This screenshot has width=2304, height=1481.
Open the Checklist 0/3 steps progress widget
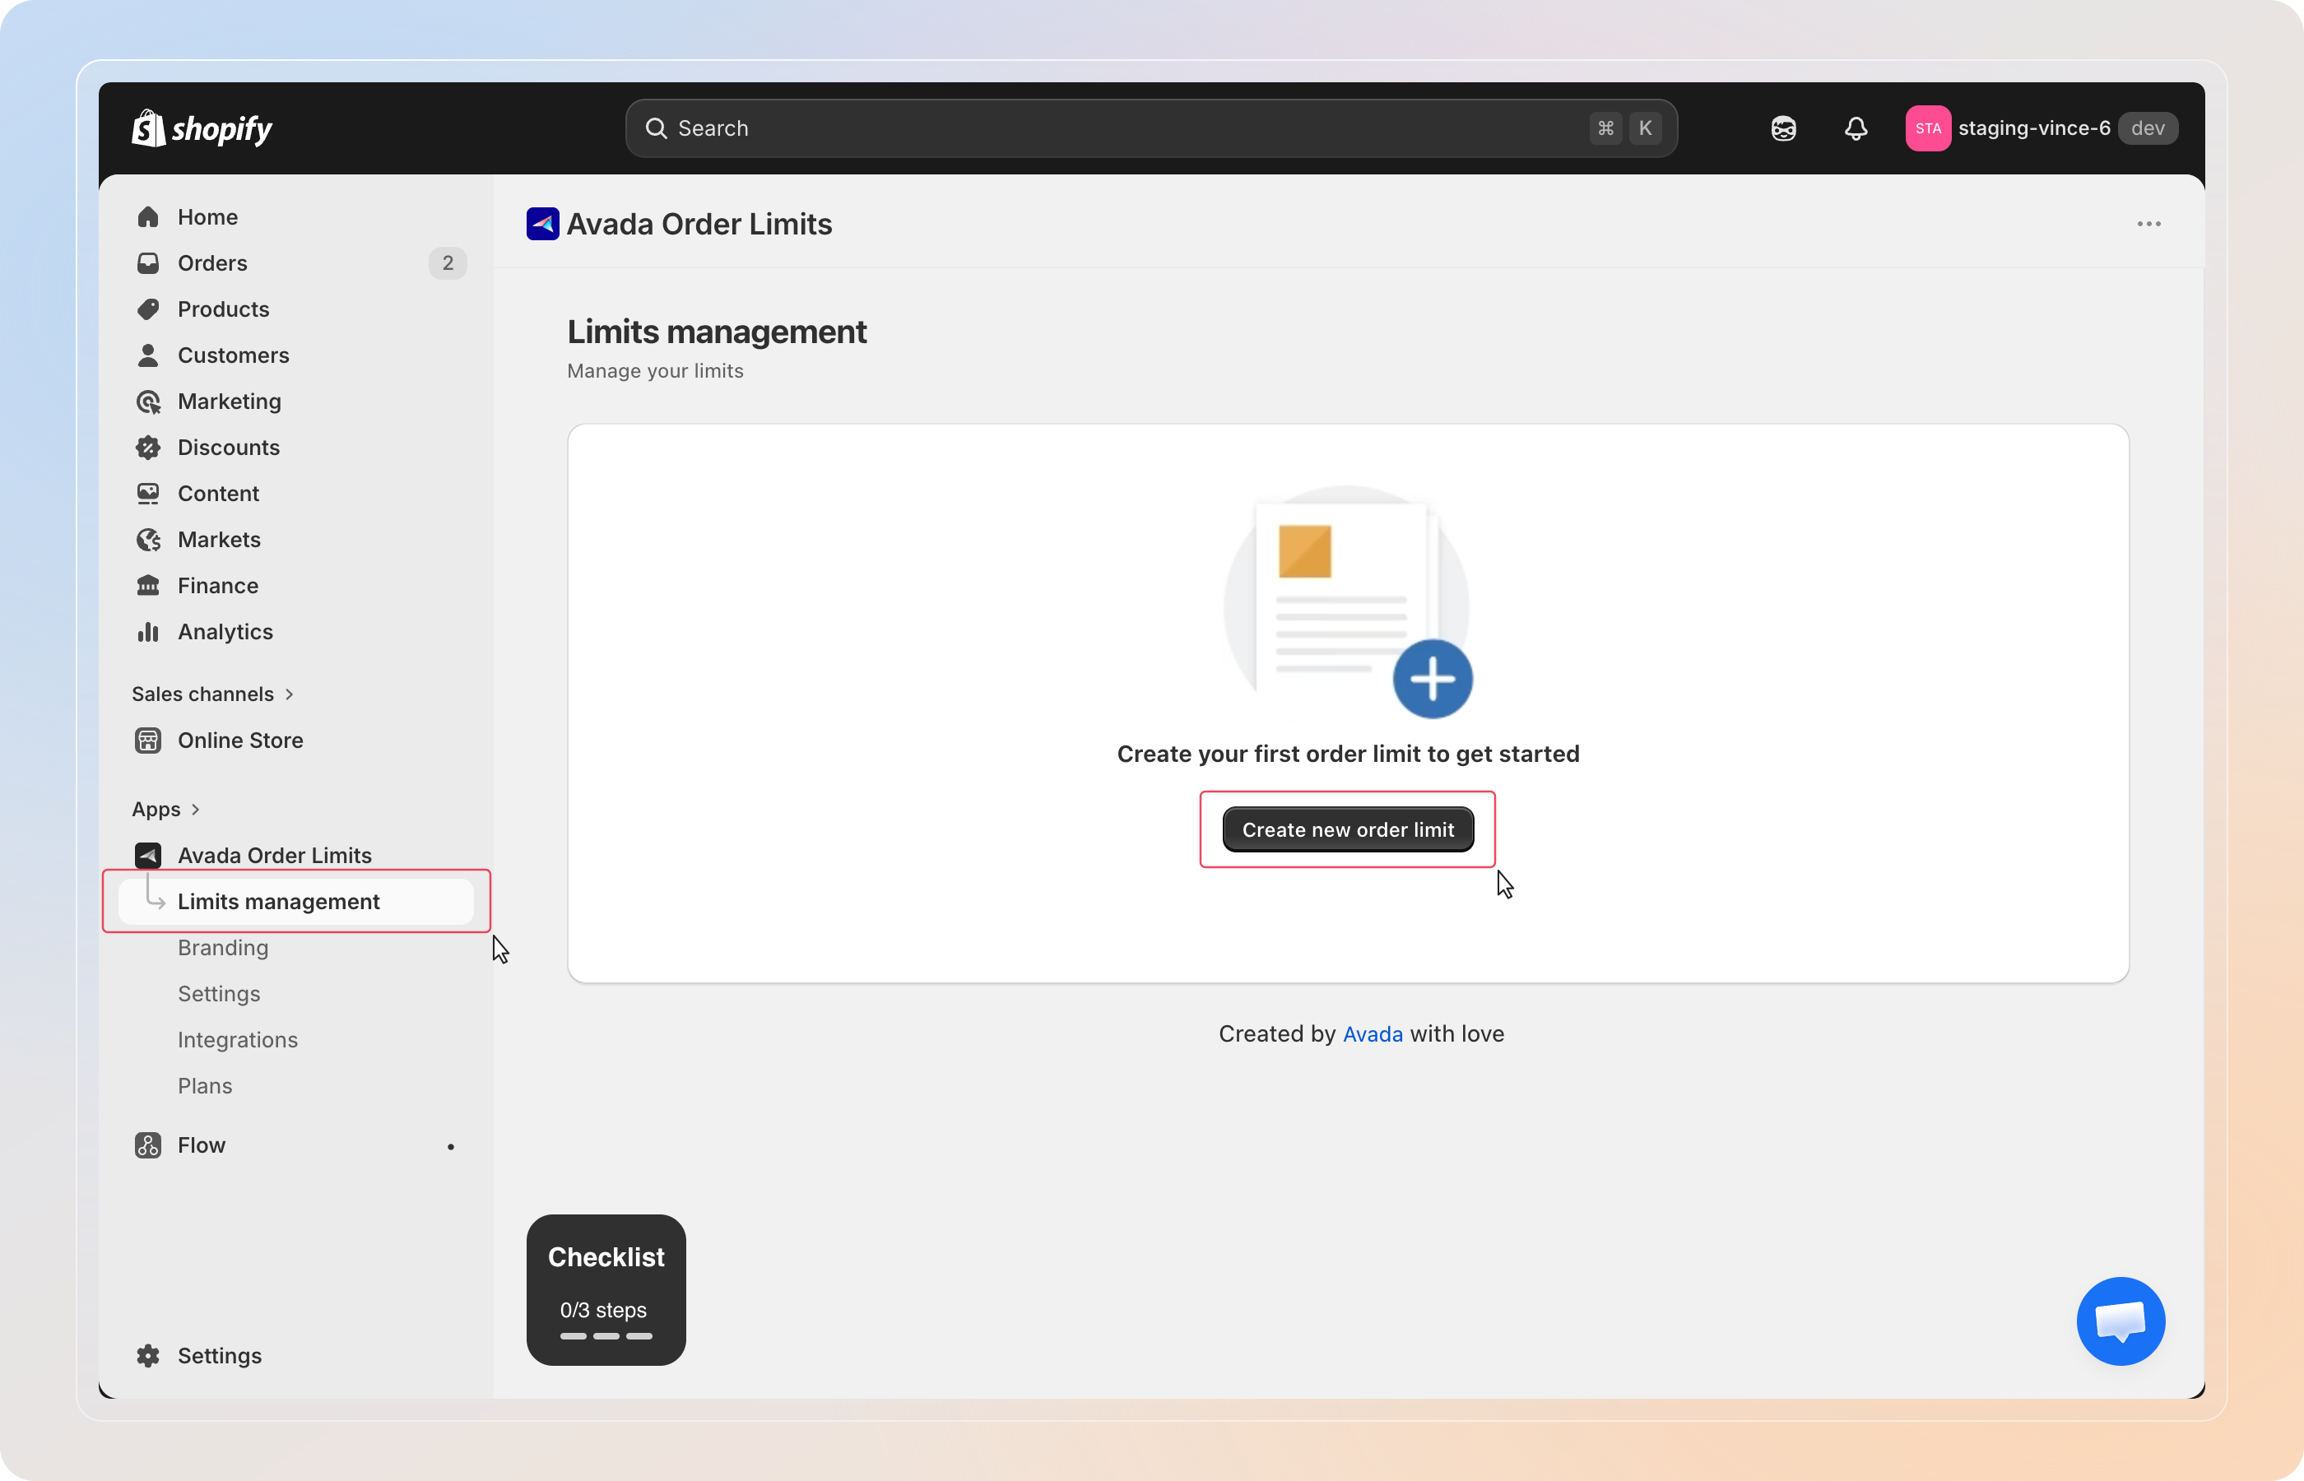[x=606, y=1290]
